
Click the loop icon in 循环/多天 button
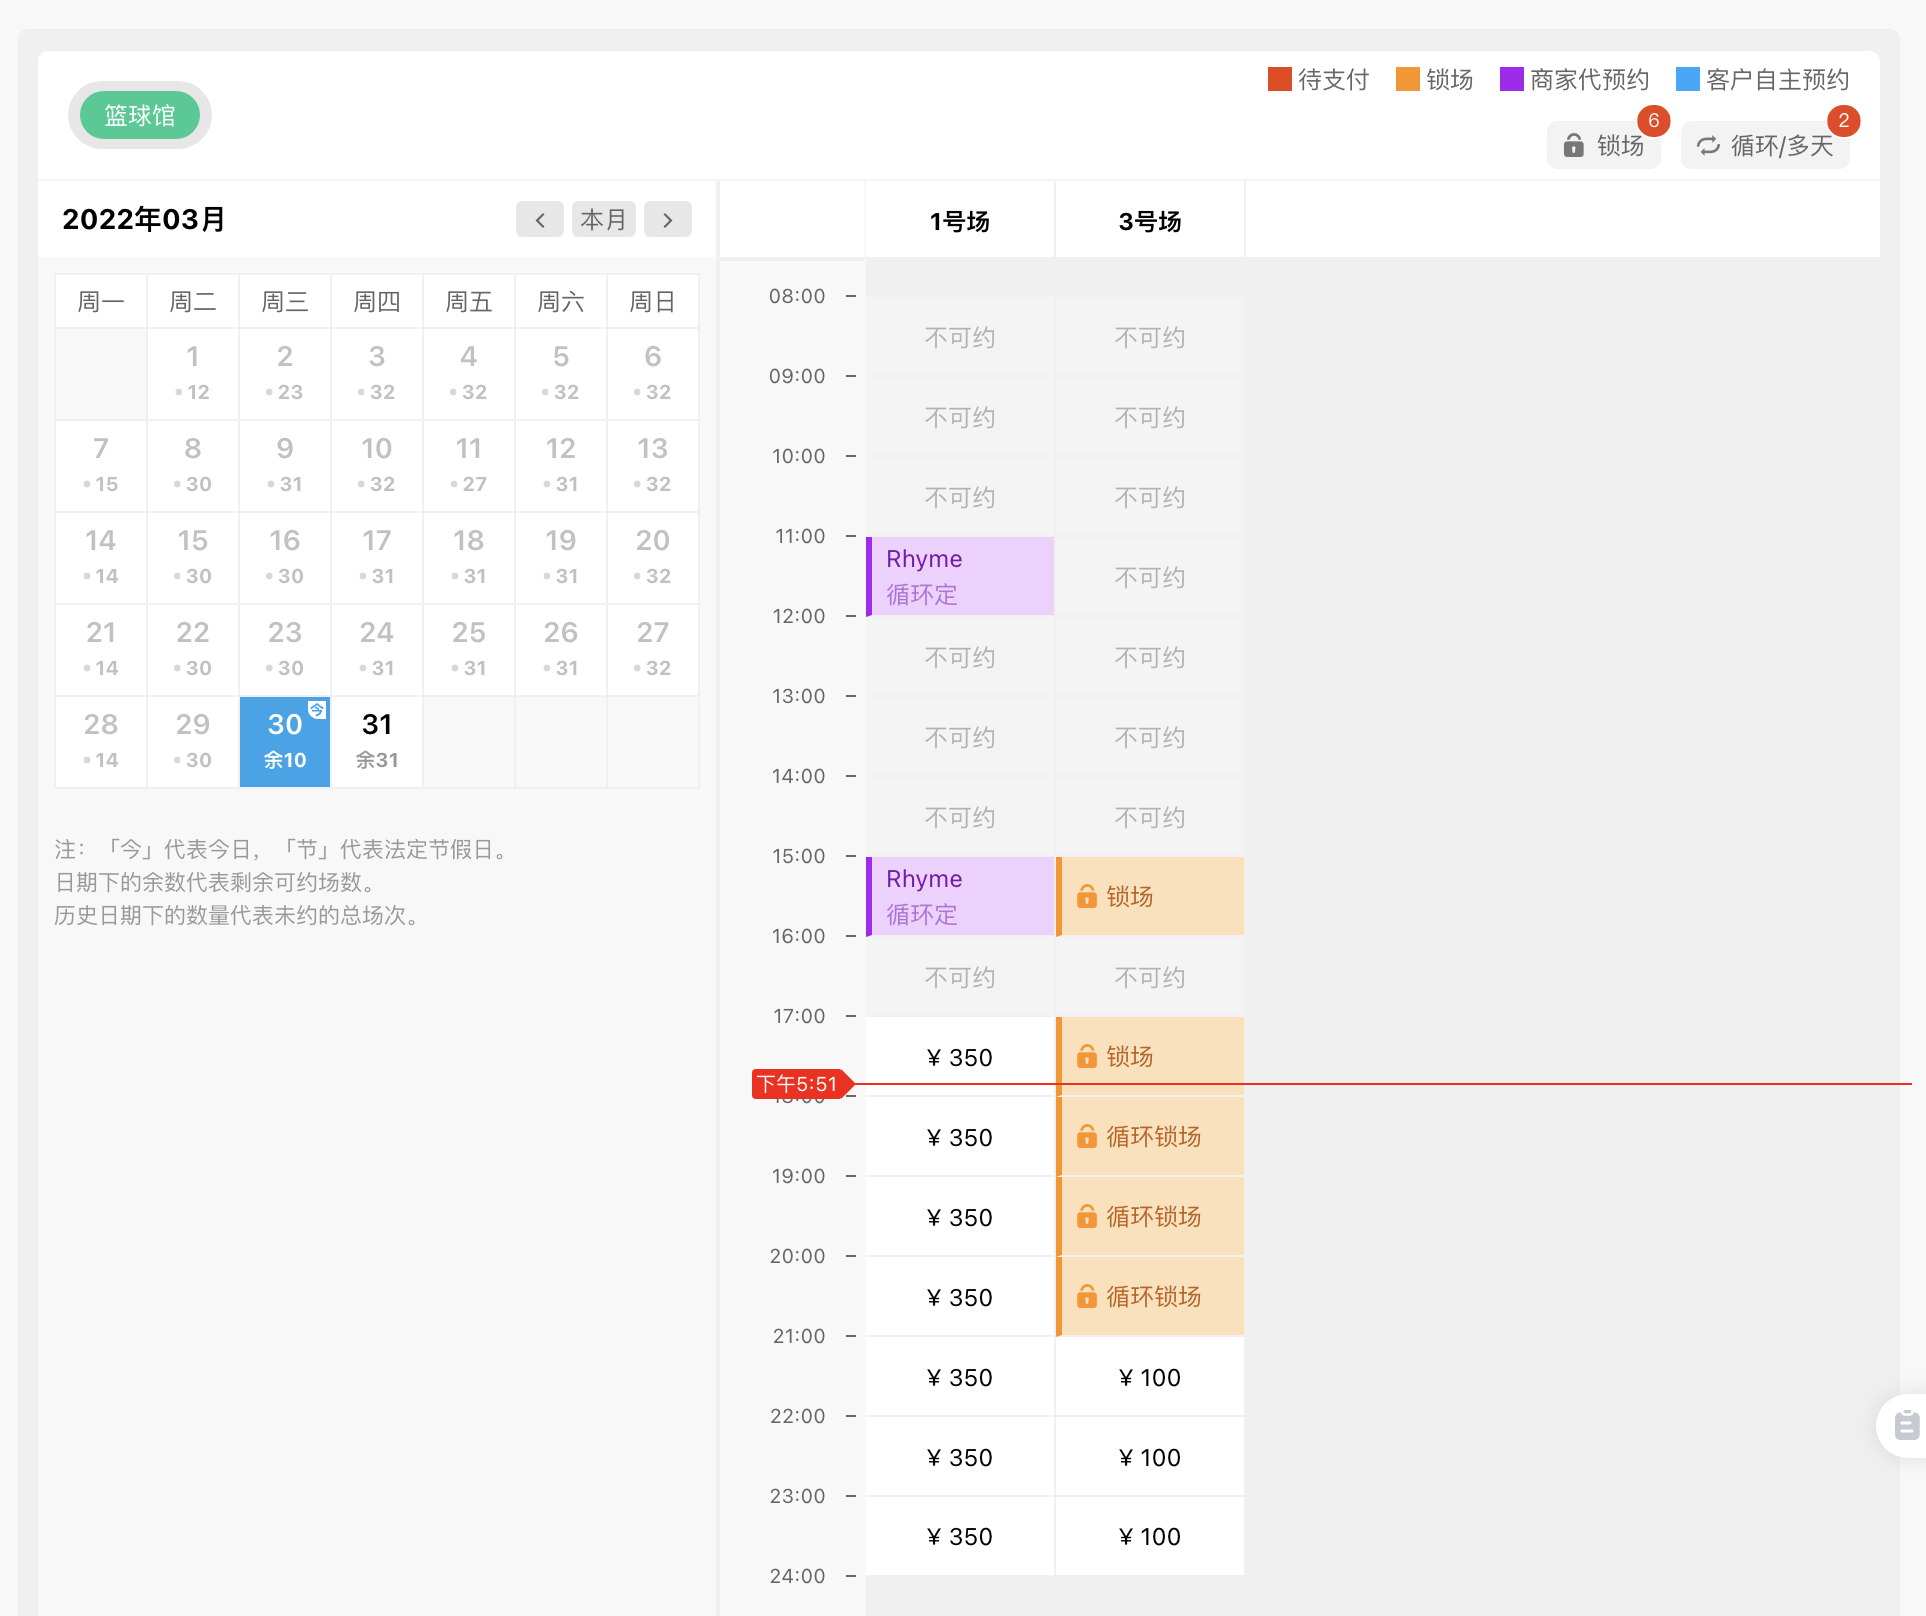(x=1708, y=146)
